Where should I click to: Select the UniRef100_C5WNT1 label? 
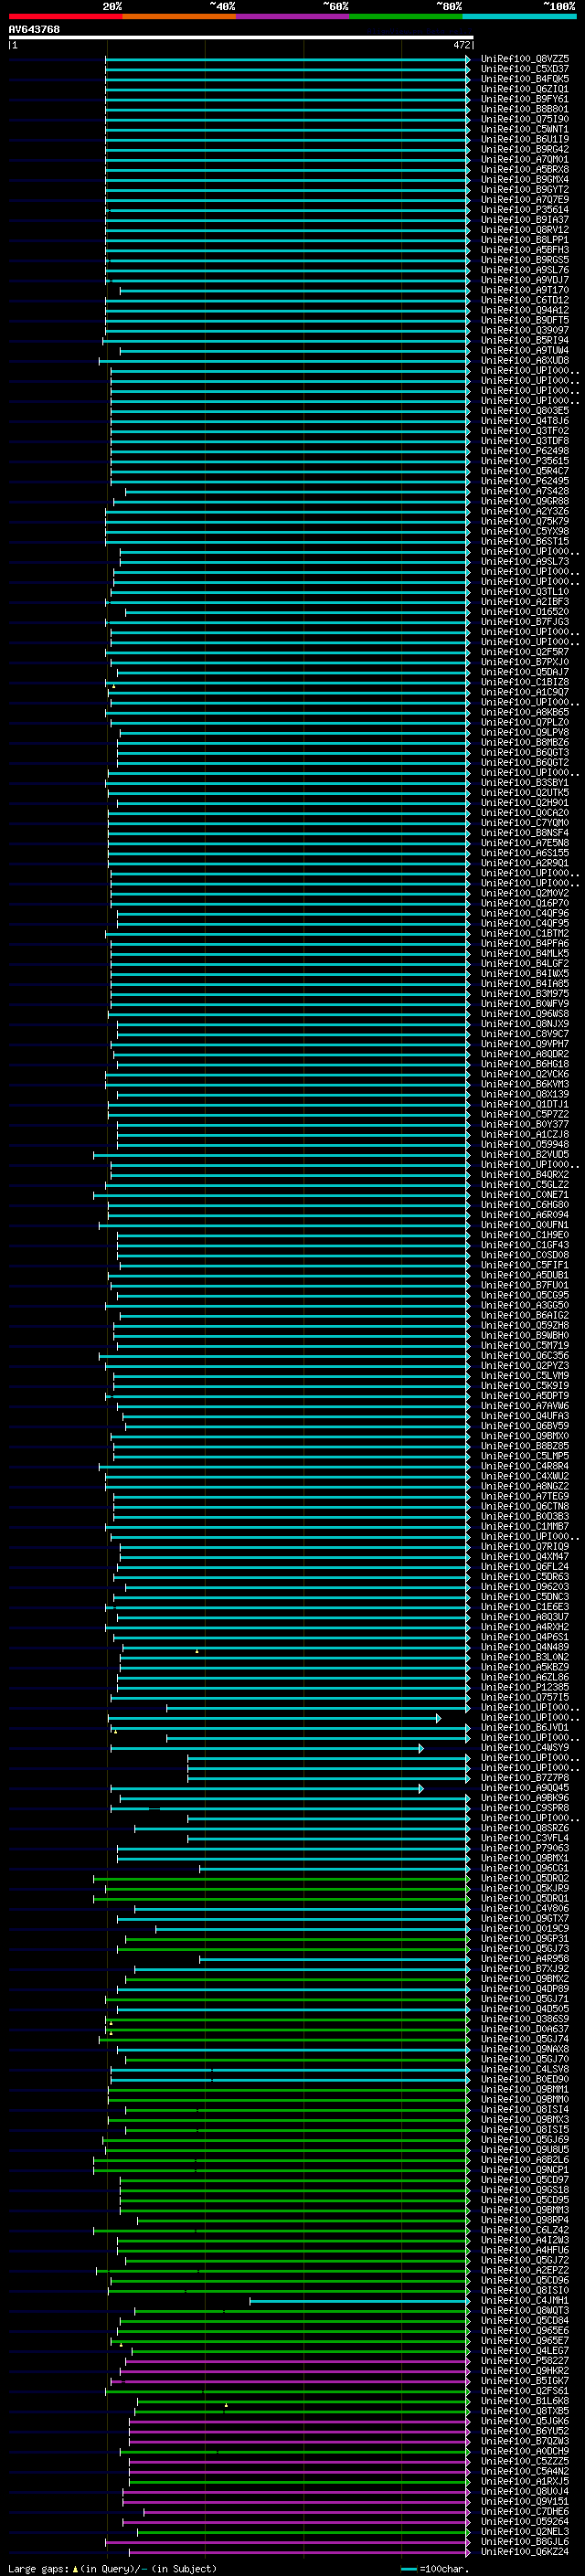click(x=525, y=129)
